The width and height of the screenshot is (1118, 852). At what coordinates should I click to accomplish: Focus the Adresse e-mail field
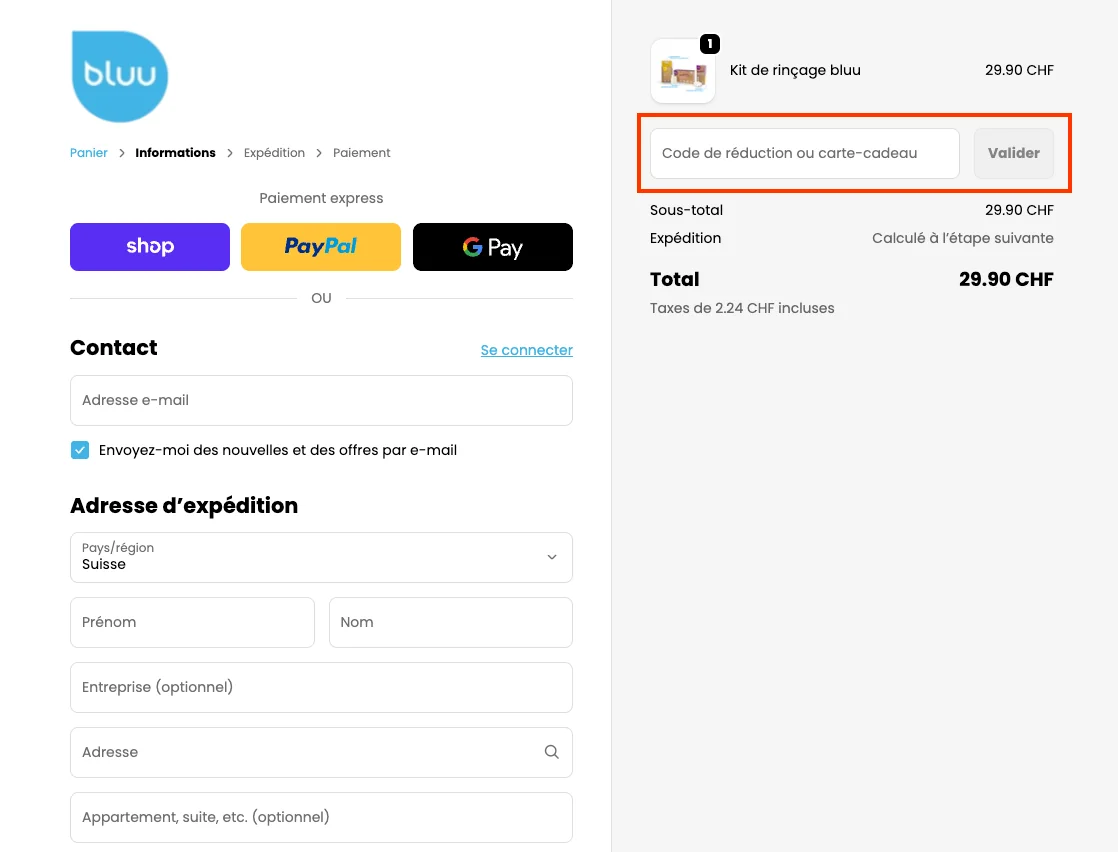pos(320,400)
